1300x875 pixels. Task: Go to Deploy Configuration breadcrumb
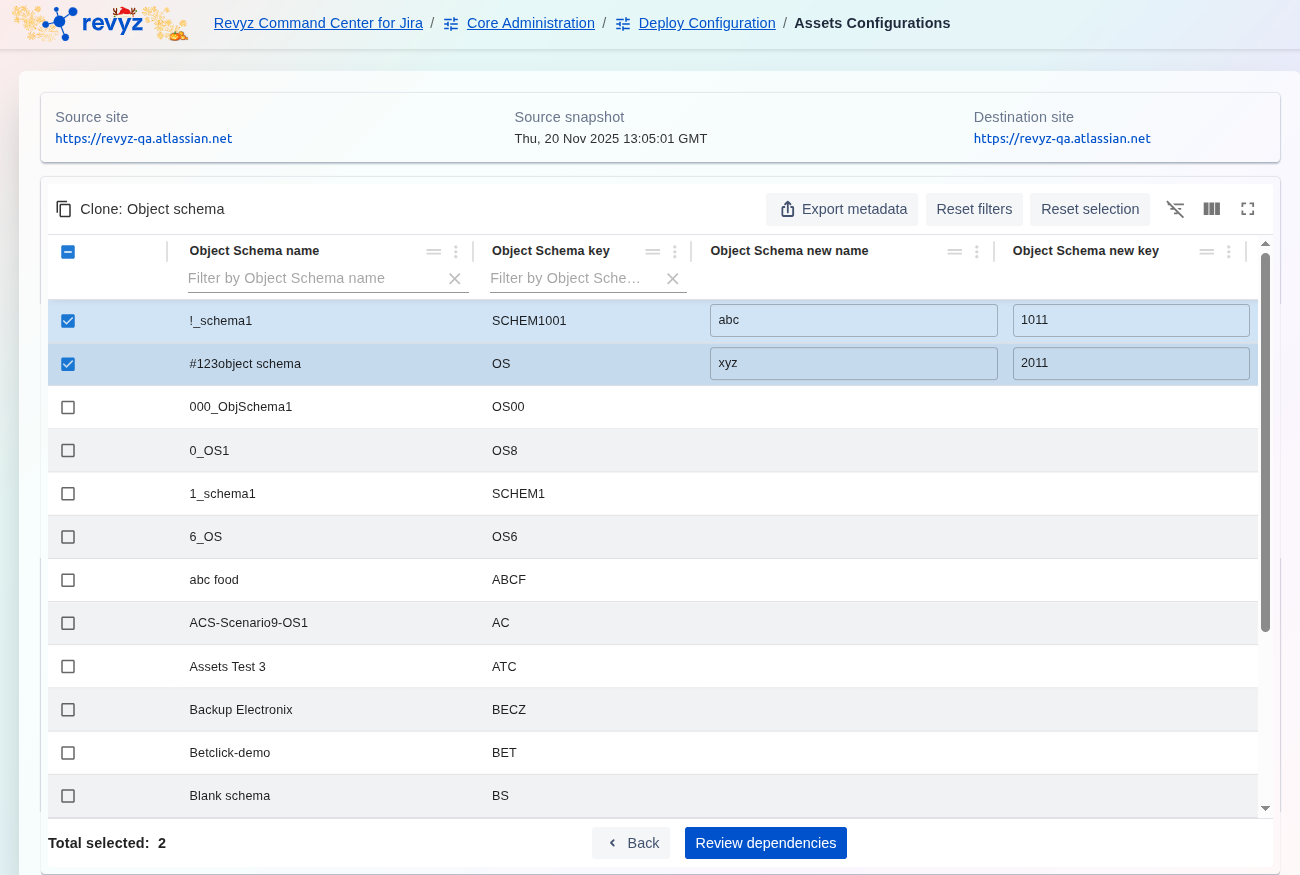(x=706, y=23)
